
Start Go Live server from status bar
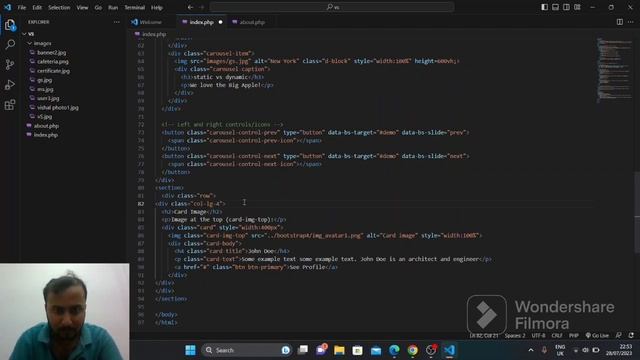[x=597, y=336]
